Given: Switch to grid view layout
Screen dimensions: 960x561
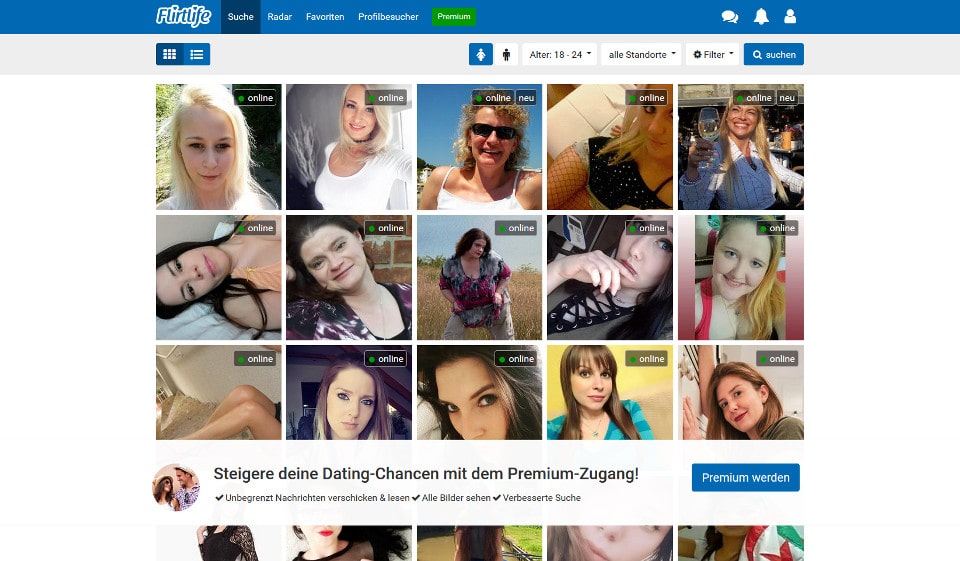Looking at the screenshot, I should coord(169,54).
